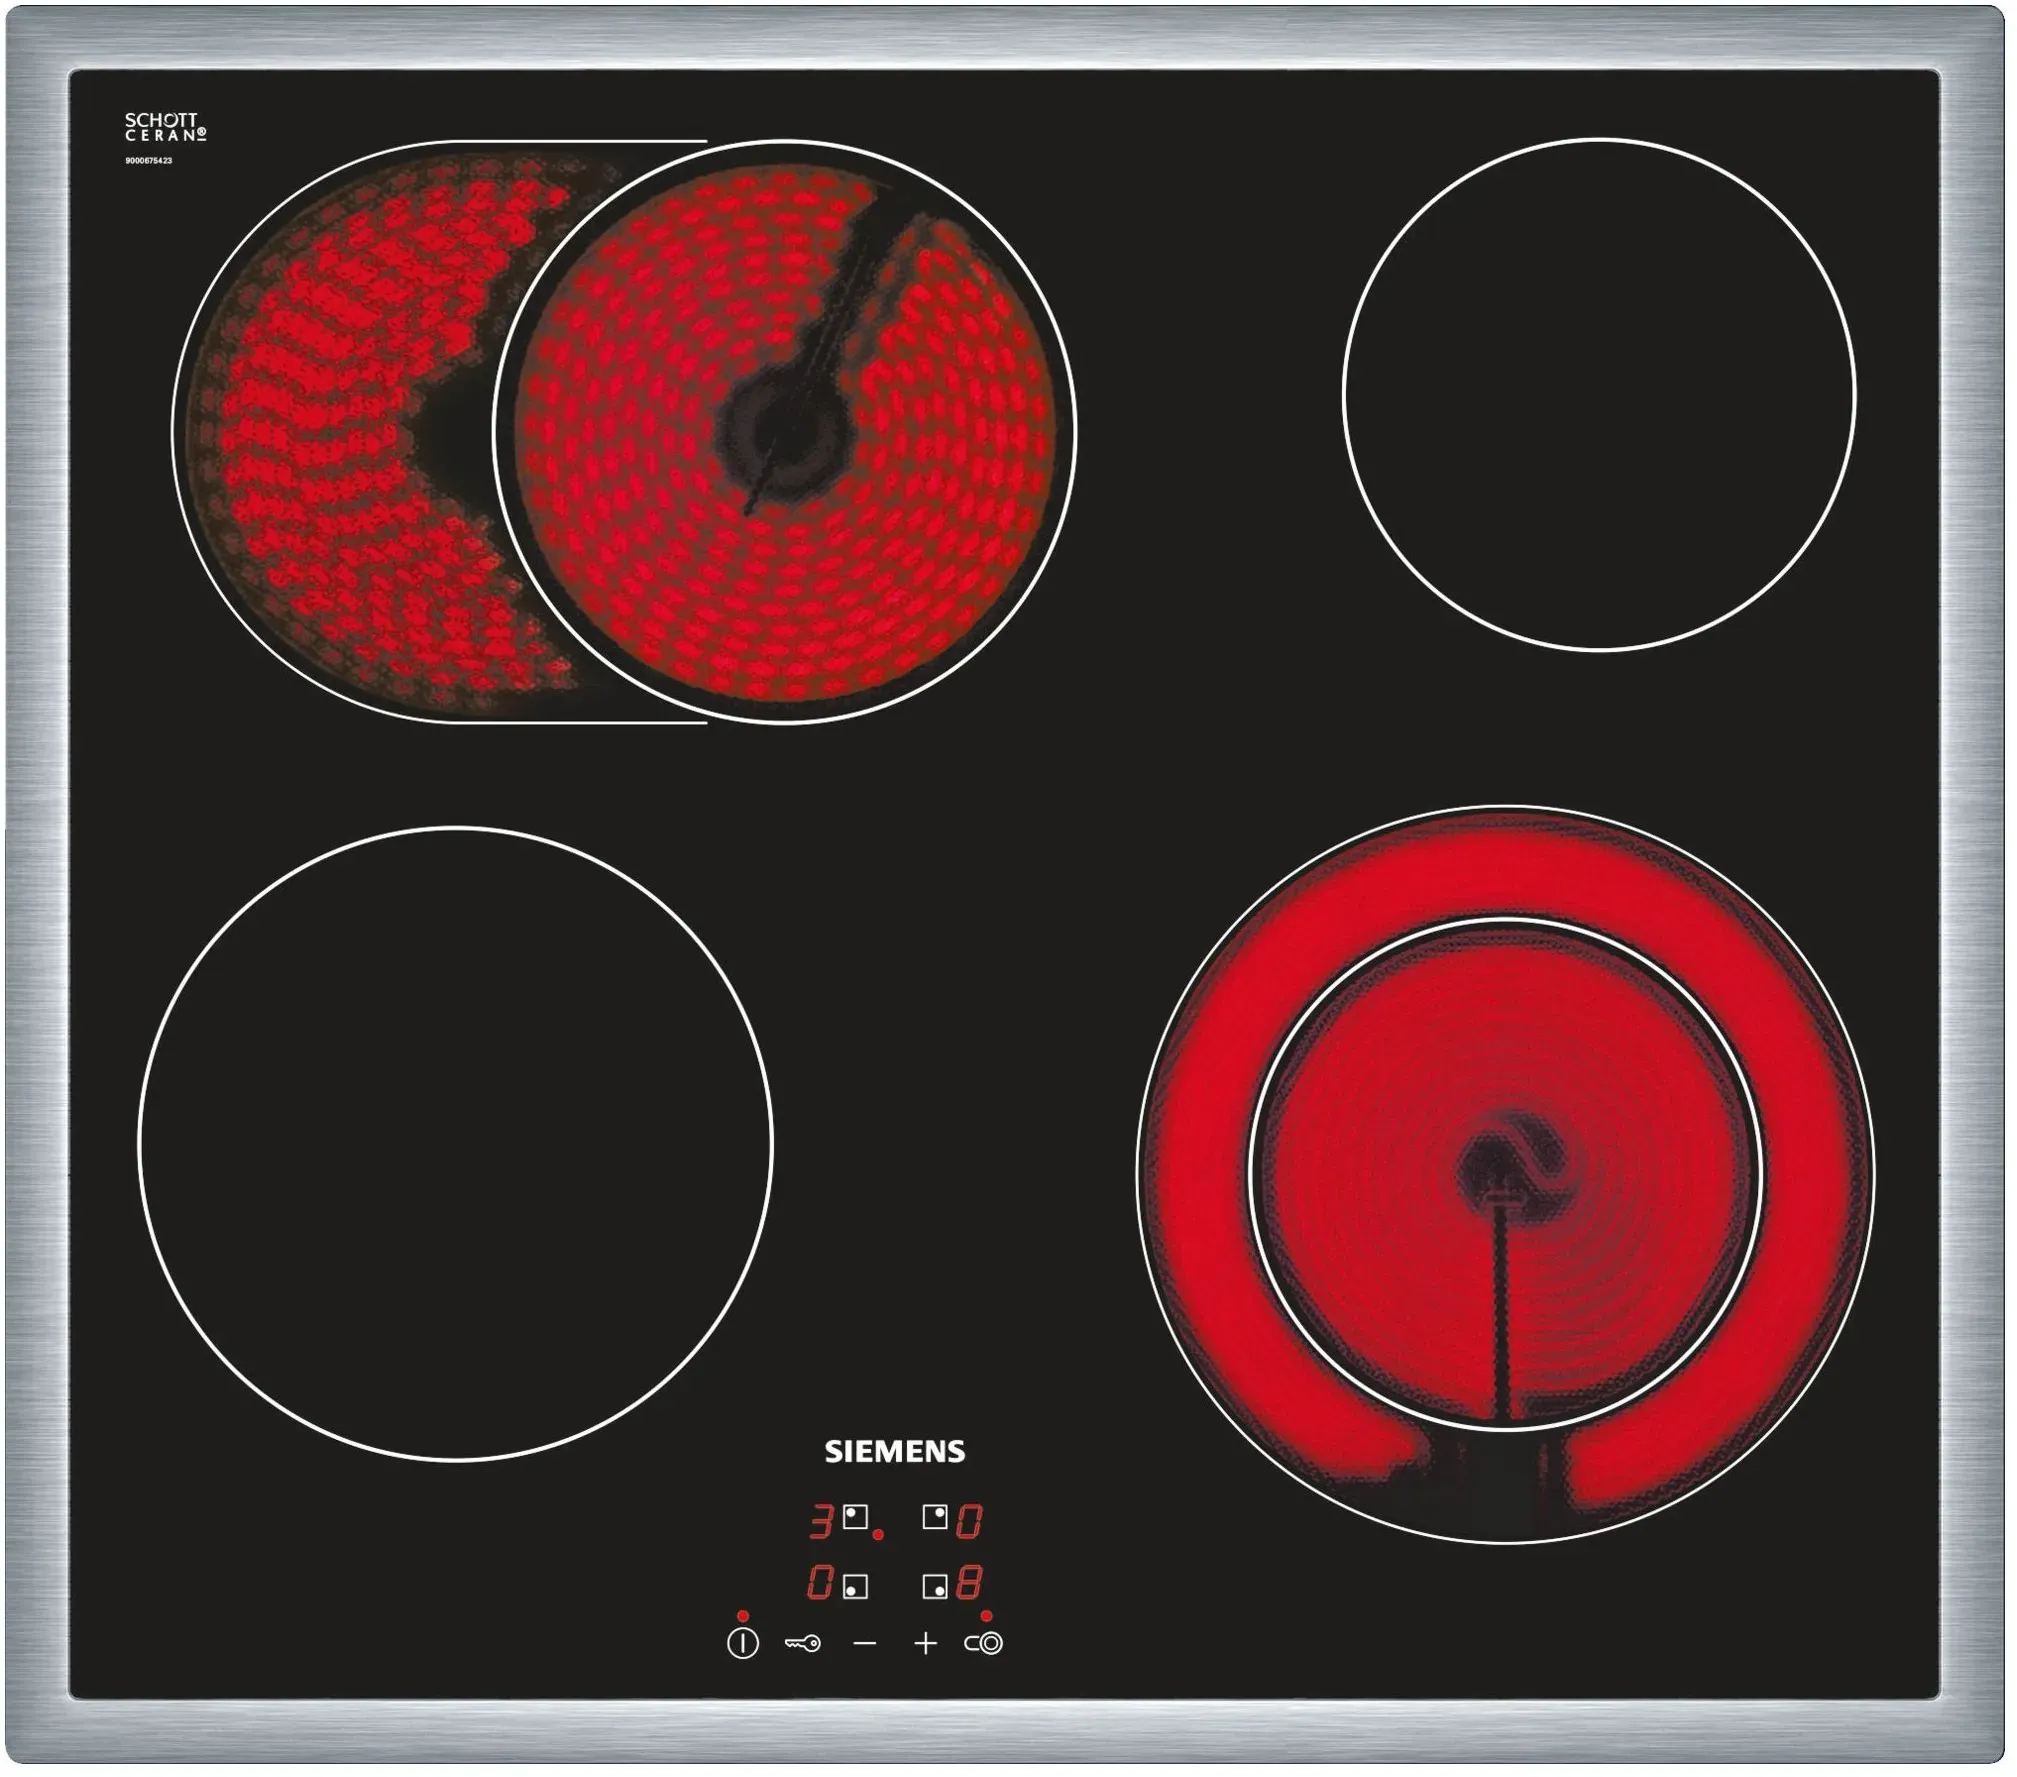Select the bottom-right hotplate selector square

coord(934,1587)
